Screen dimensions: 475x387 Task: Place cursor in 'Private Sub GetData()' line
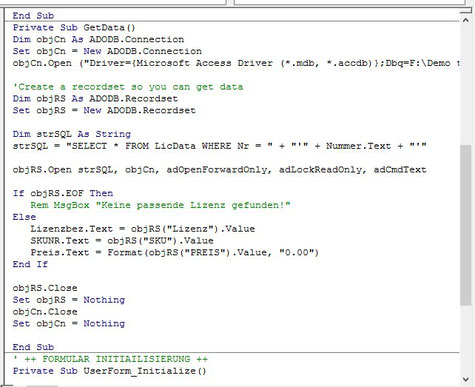[x=74, y=28]
